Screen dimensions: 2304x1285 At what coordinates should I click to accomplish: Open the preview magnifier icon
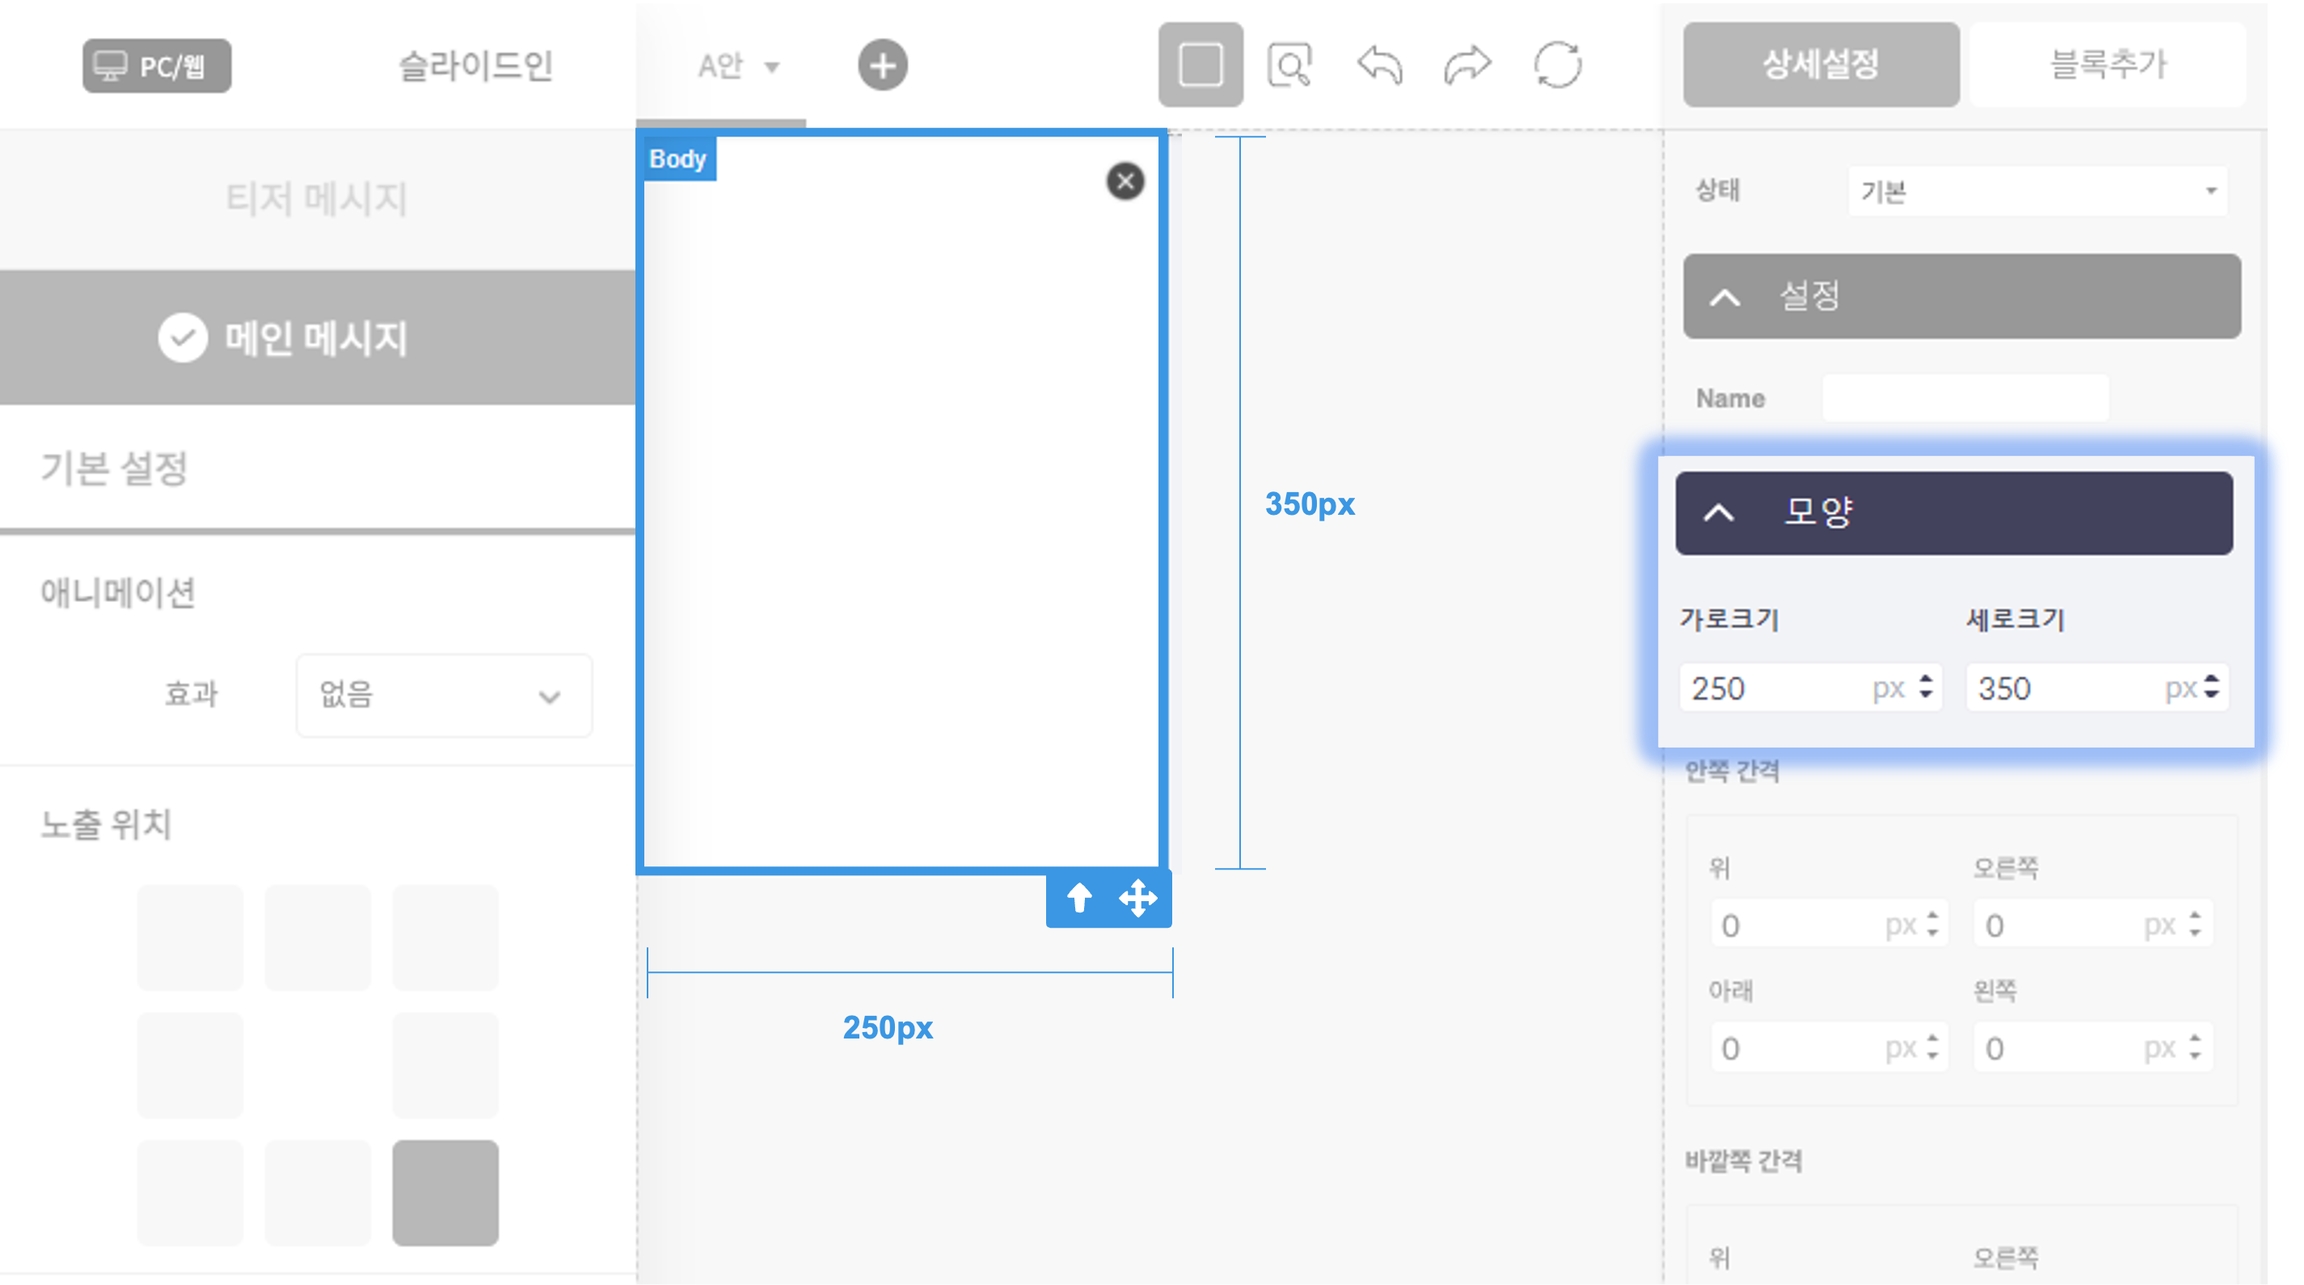(1289, 66)
